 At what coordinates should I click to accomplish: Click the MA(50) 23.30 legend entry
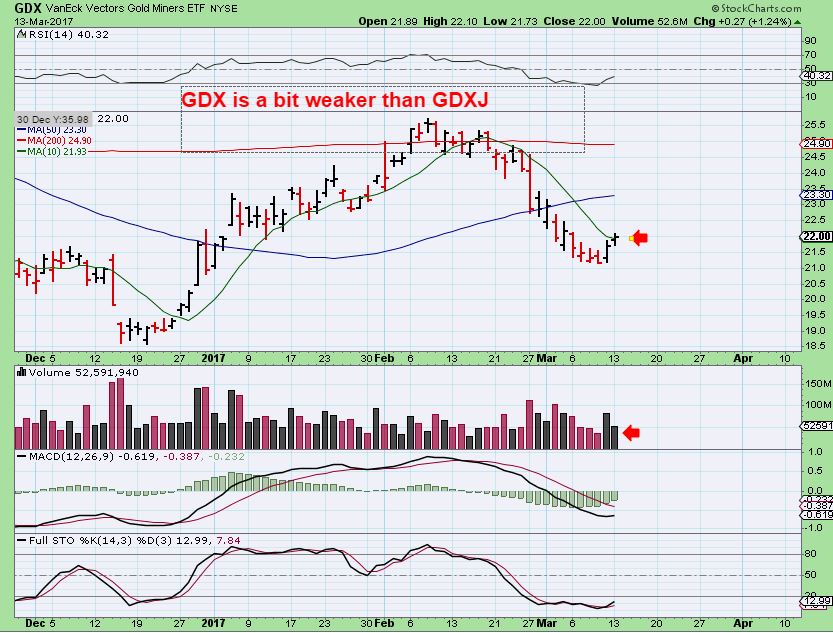pos(52,130)
